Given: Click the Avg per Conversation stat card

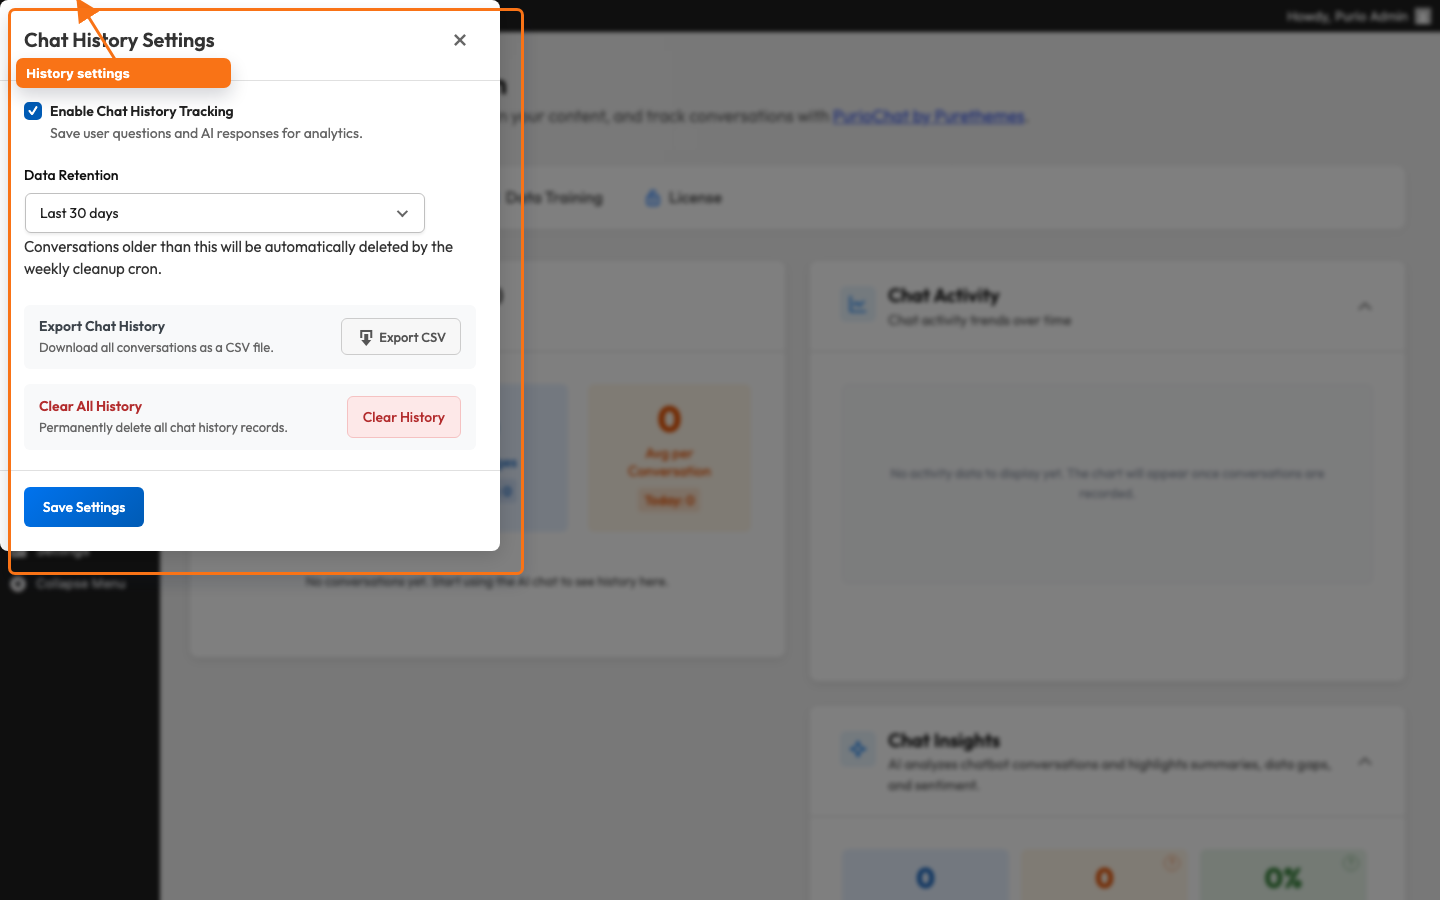Looking at the screenshot, I should tap(669, 458).
